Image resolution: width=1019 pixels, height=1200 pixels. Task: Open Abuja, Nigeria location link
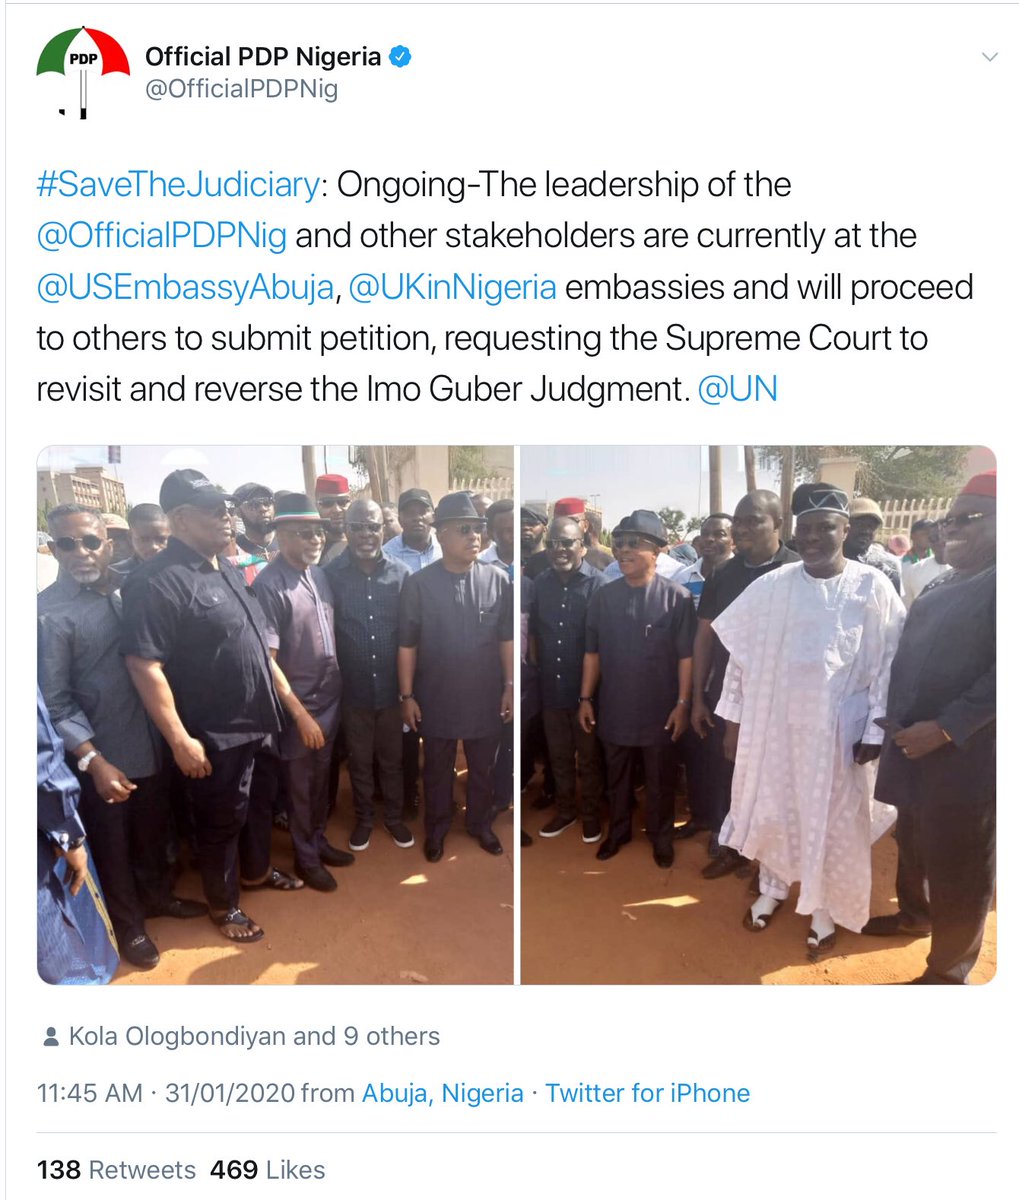442,1093
